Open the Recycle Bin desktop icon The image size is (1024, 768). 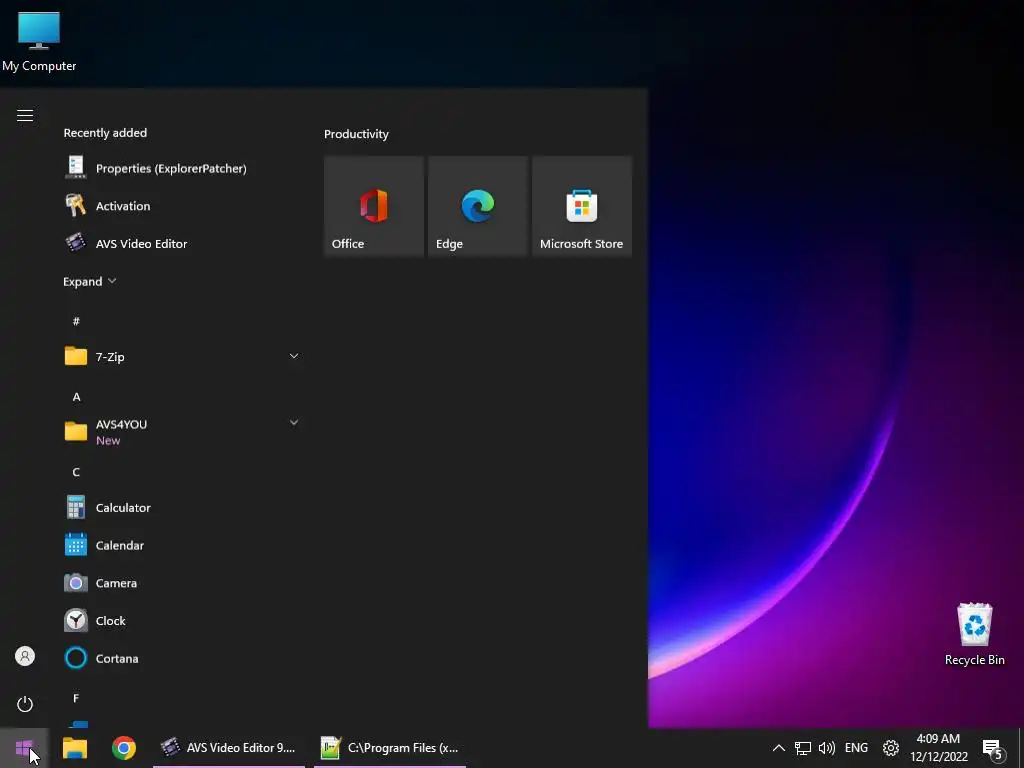974,633
